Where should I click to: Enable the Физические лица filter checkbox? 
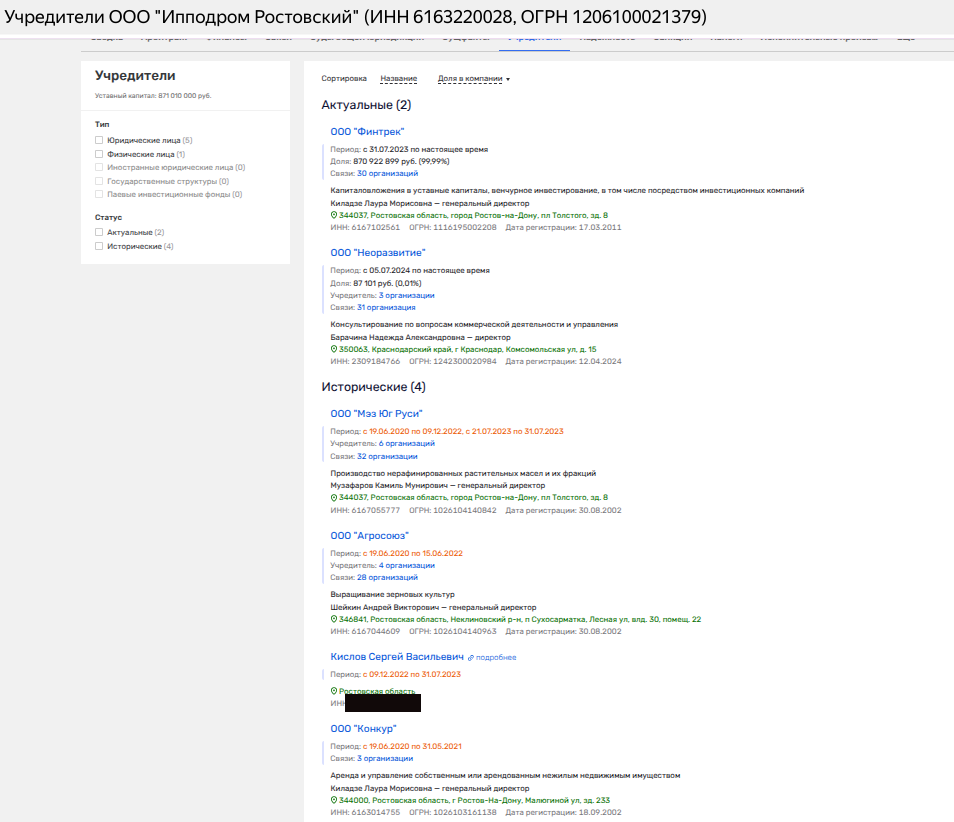pos(99,154)
